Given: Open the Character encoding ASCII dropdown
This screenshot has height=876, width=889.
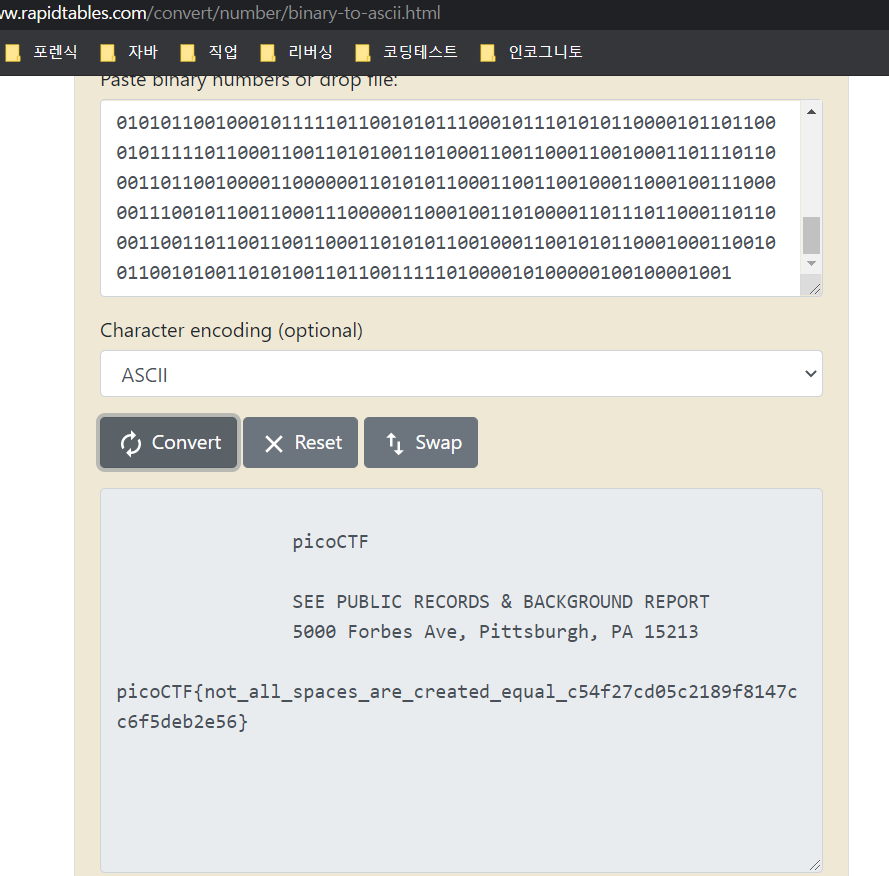Looking at the screenshot, I should (461, 374).
